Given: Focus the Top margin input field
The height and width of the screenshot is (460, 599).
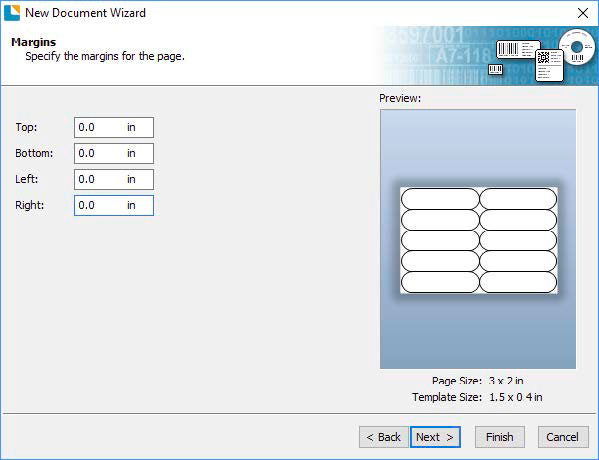Looking at the screenshot, I should (114, 127).
